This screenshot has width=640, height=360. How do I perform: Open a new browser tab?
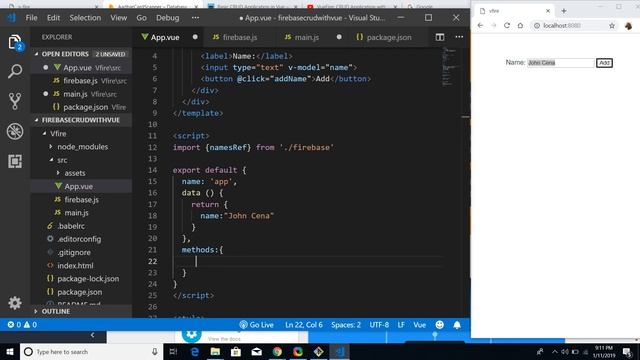point(564,11)
